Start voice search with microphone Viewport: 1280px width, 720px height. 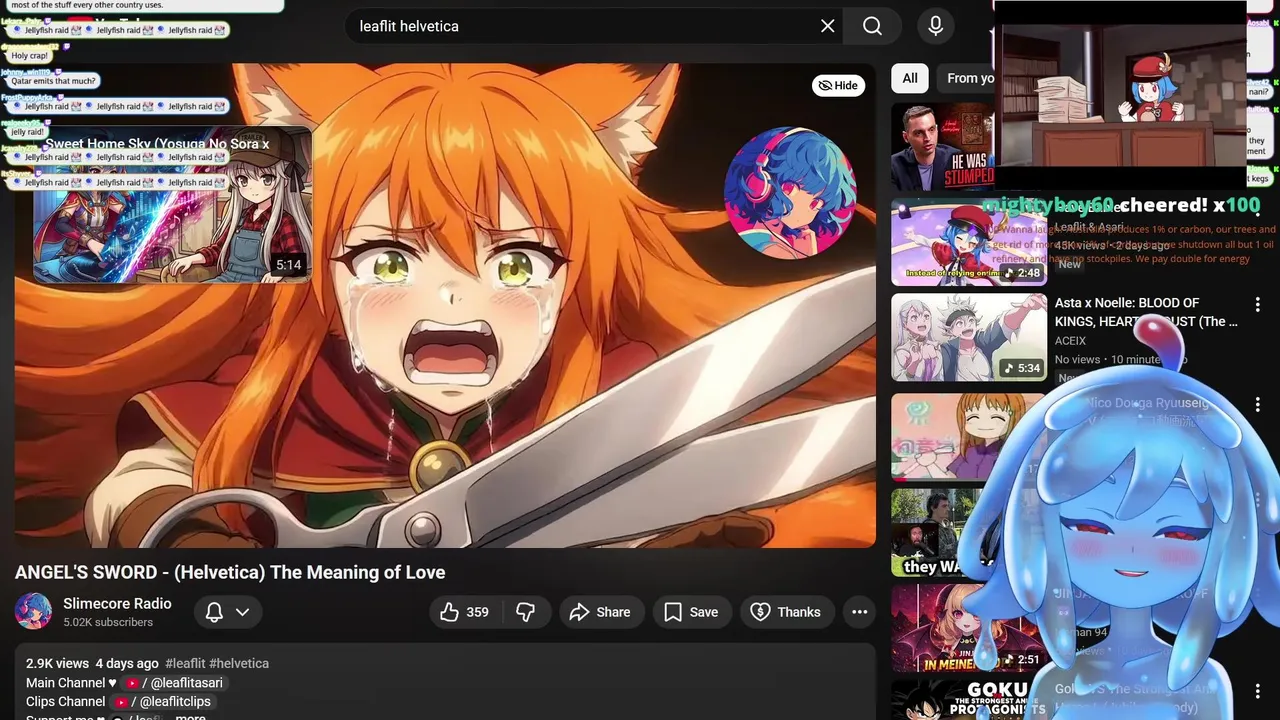[x=936, y=26]
